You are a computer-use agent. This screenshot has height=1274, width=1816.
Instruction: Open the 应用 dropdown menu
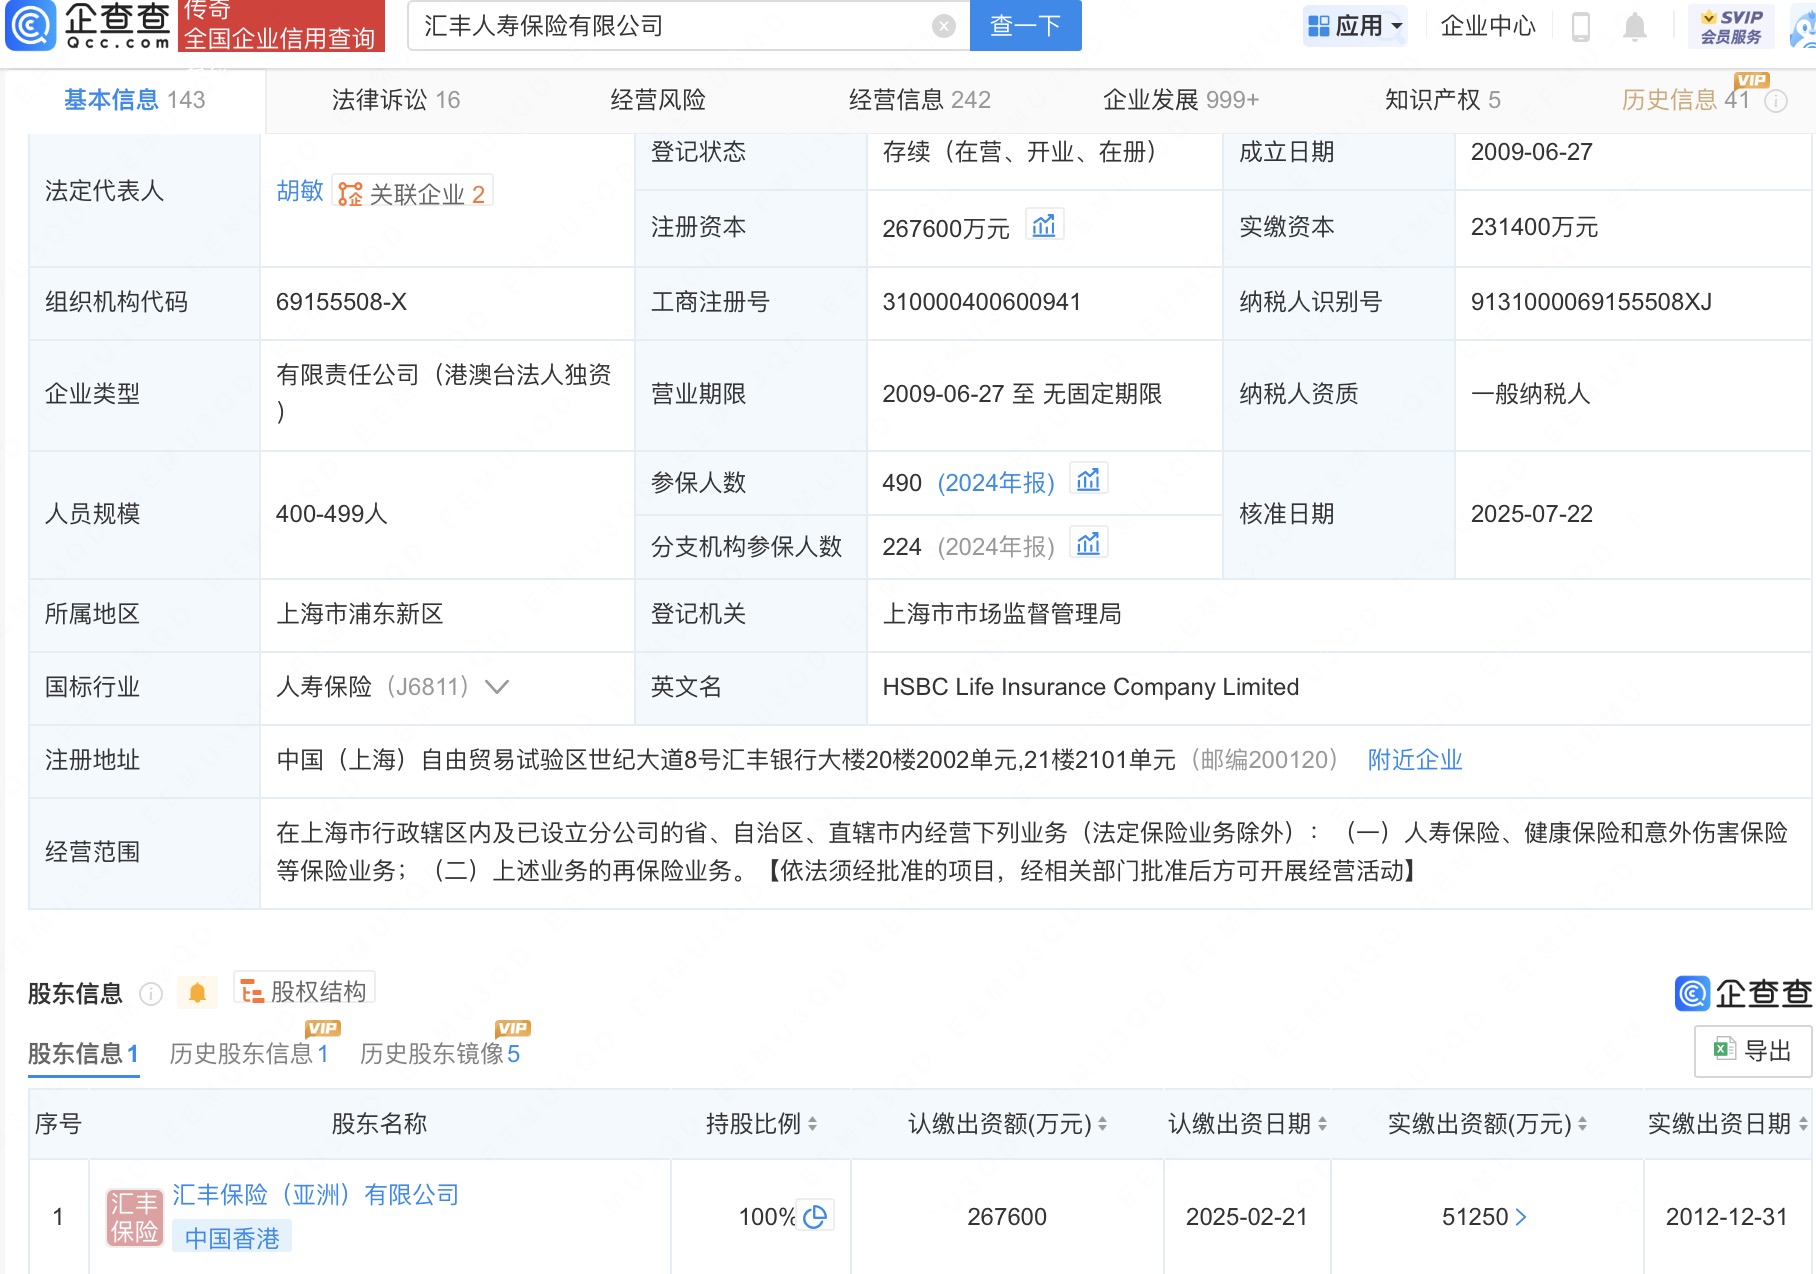(1355, 26)
